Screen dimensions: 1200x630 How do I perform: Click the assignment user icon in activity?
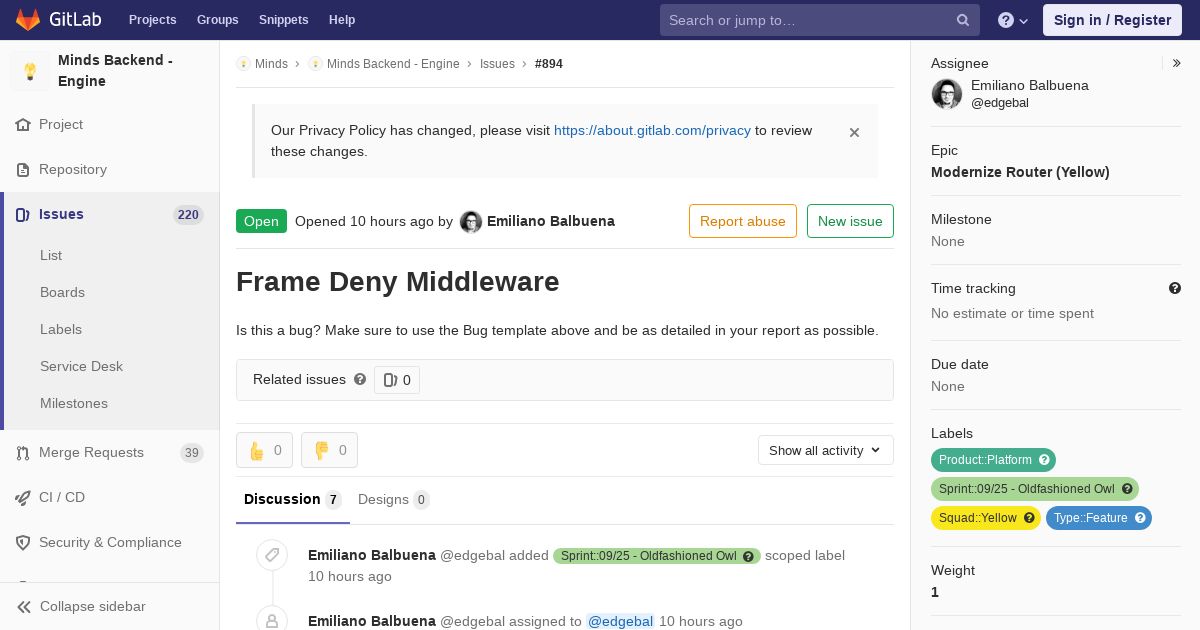(x=272, y=620)
